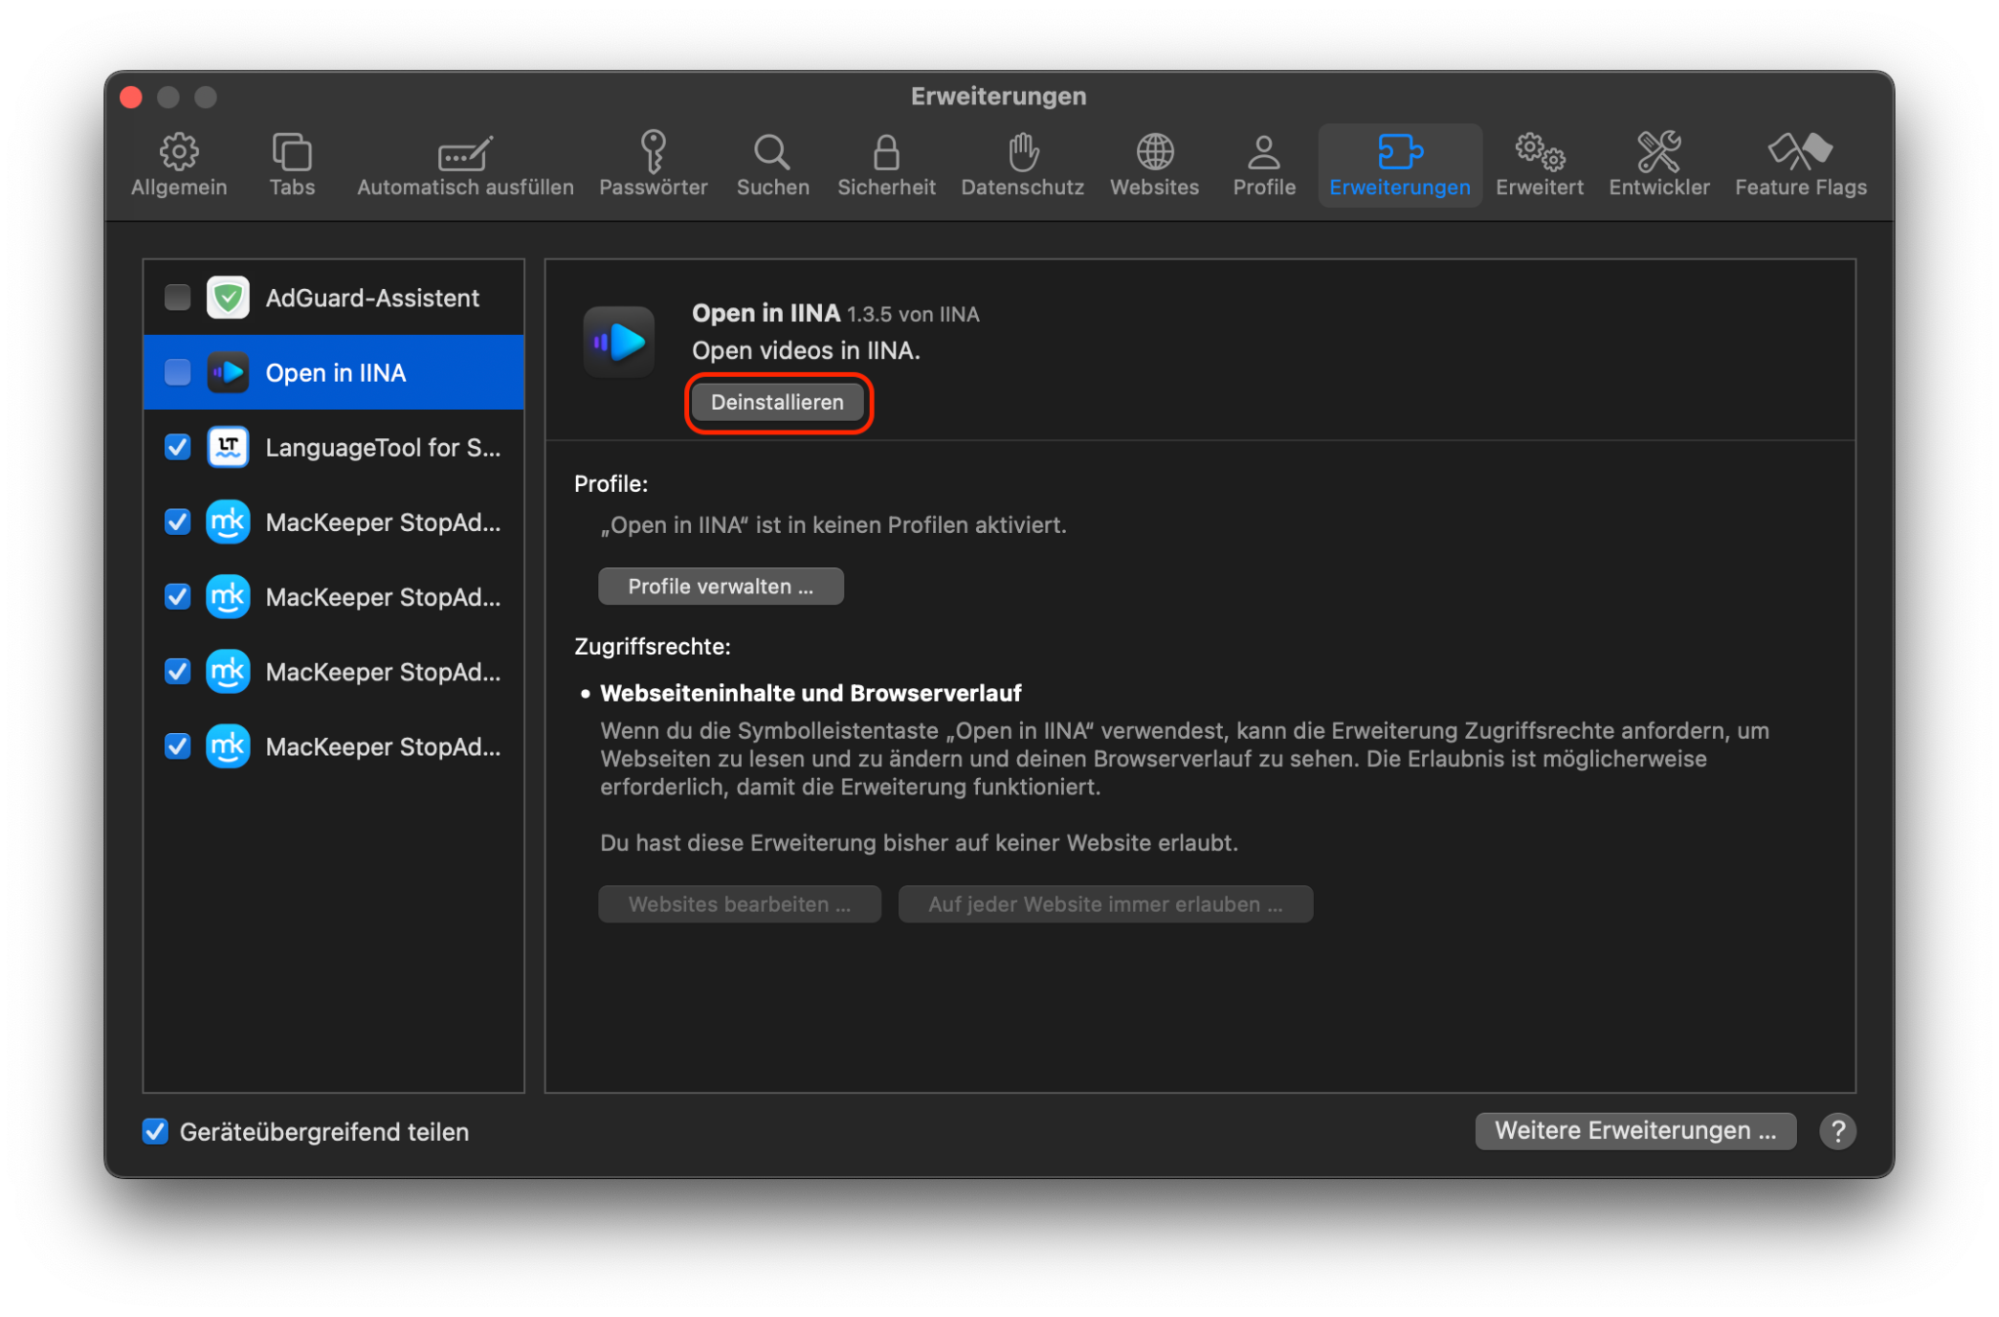This screenshot has height=1317, width=1999.
Task: Go to the Sicherheit settings
Action: click(886, 163)
